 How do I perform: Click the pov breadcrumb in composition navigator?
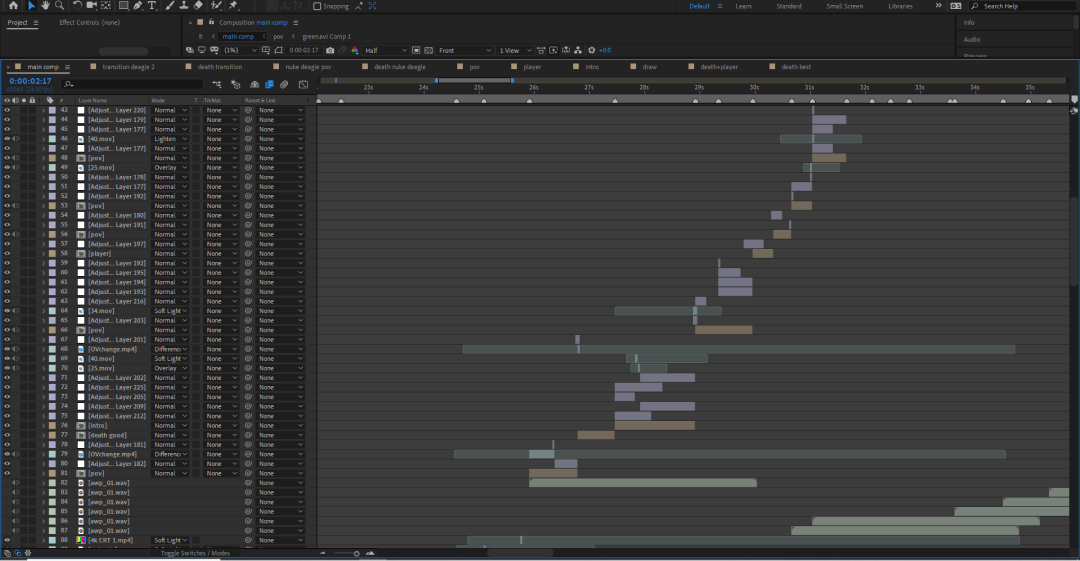278,37
